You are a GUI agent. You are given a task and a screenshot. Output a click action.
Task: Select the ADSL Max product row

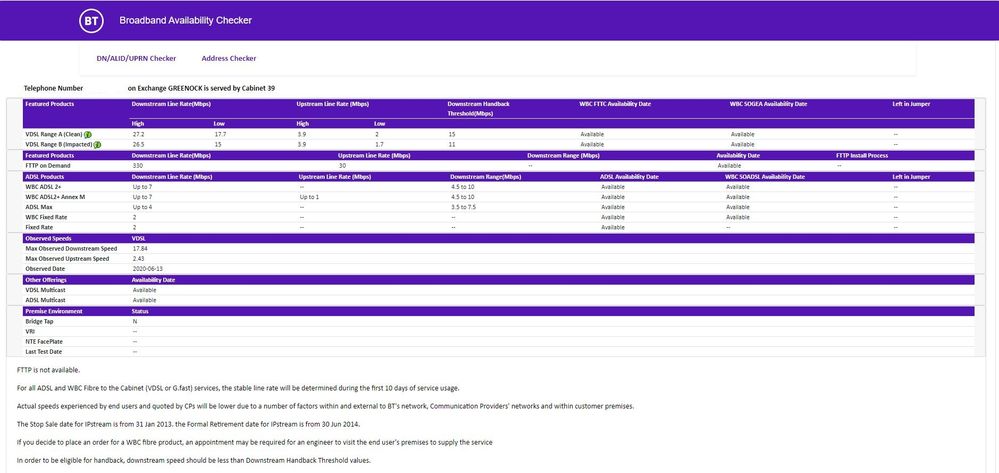click(40, 207)
